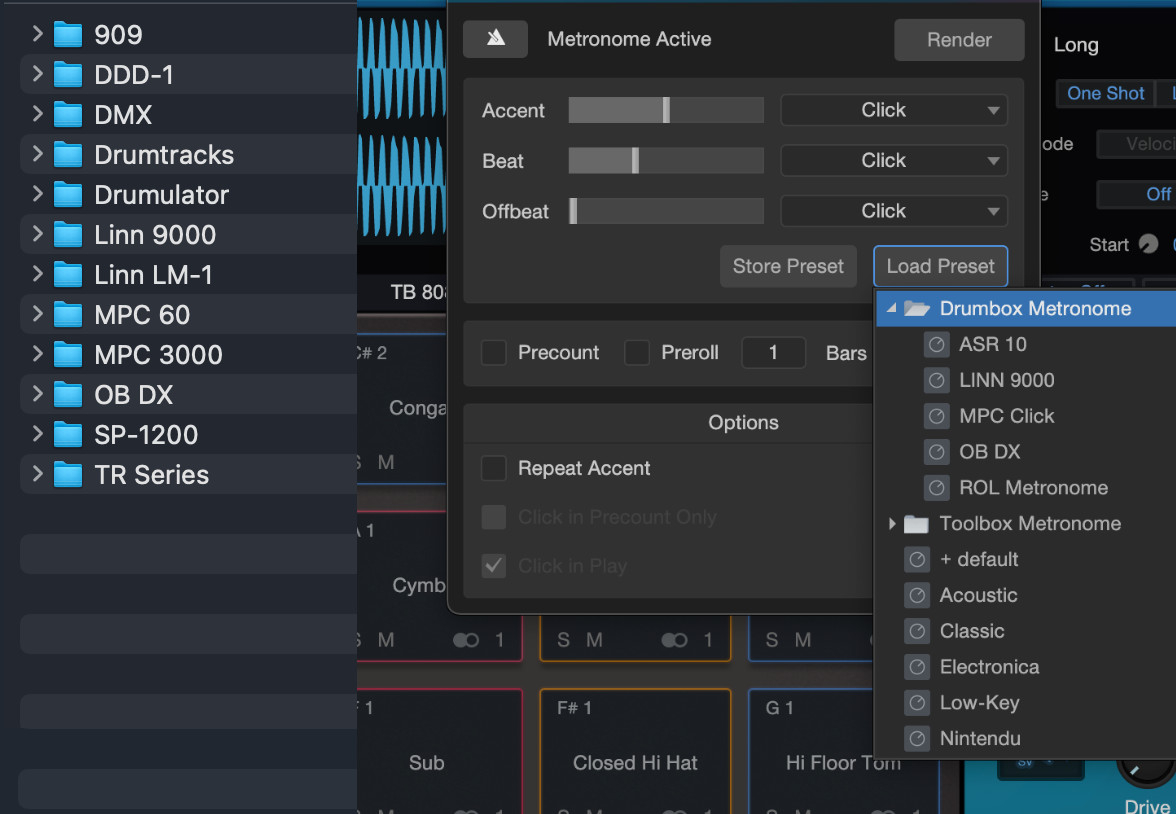Click the preset icon beside + default
The height and width of the screenshot is (814, 1176).
[x=916, y=559]
